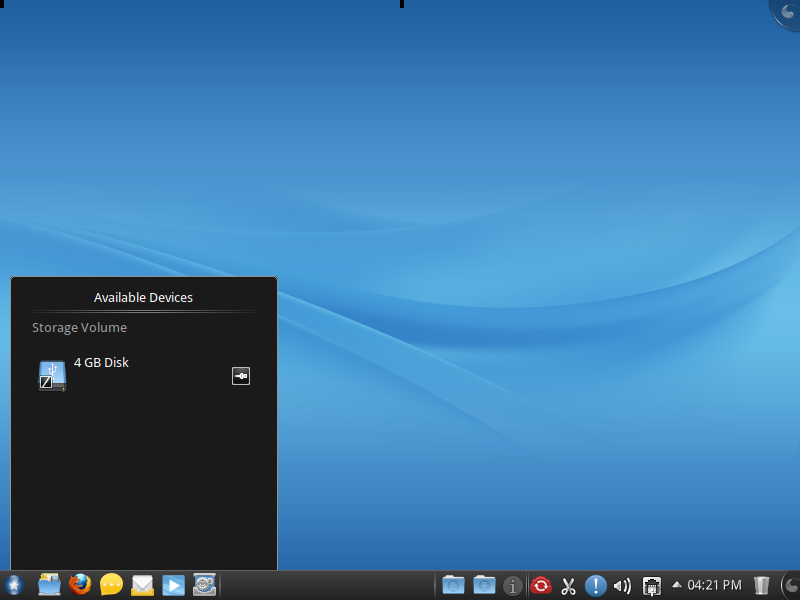
Task: Open the Kickoff application launcher star icon
Action: 14,585
